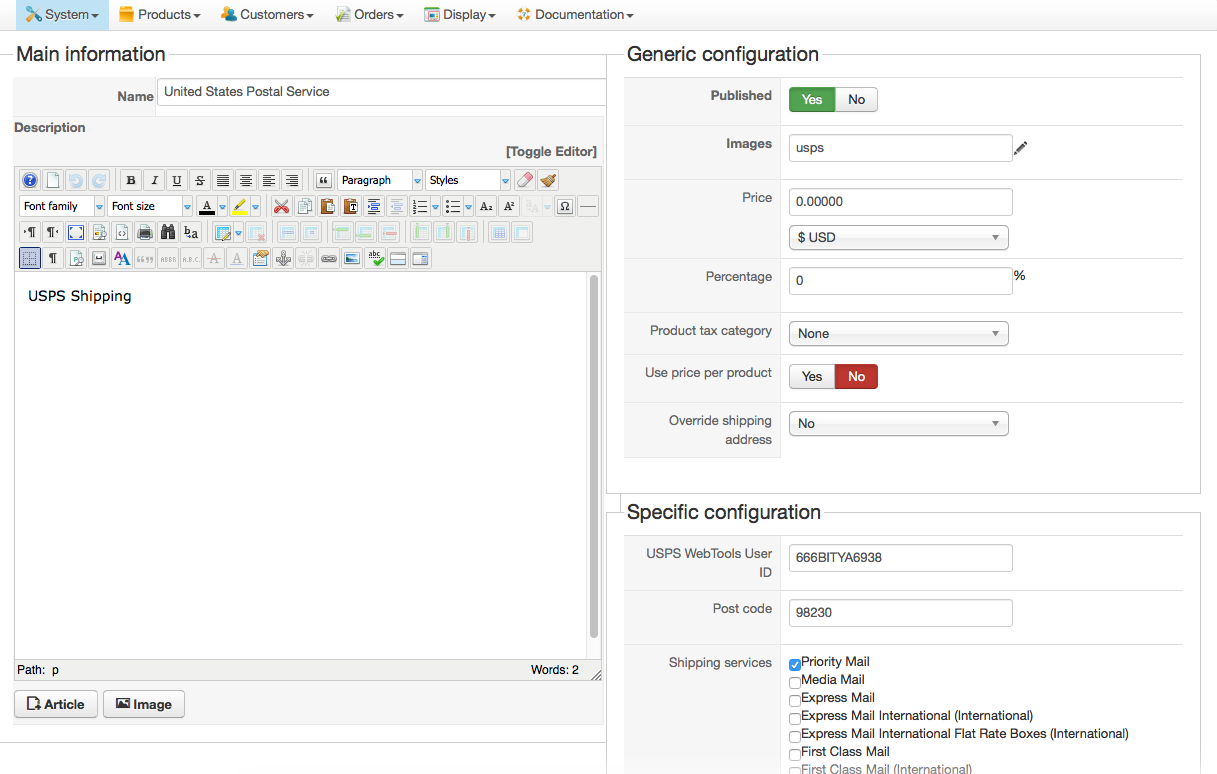Click the blockquote icon in editor toolbar
Screen dimensions: 1217x774
tap(323, 181)
